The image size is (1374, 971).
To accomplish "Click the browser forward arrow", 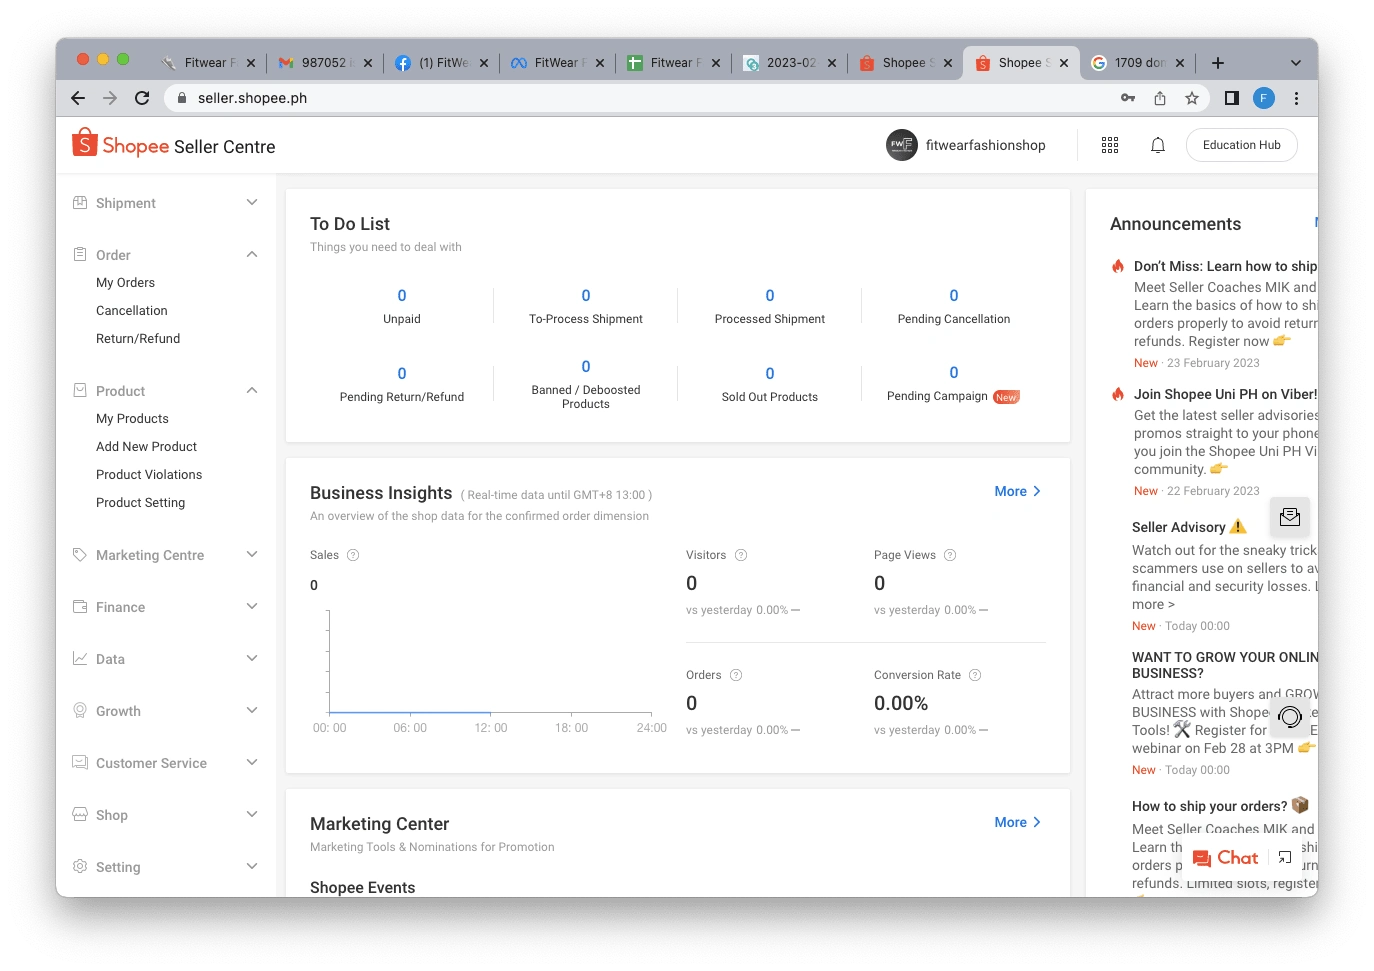I will [x=110, y=98].
